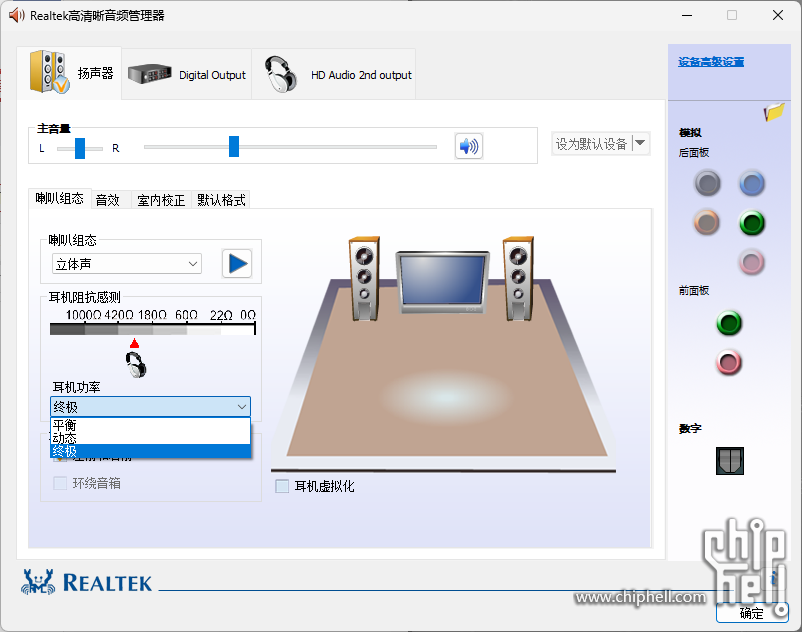Click the digital optical port icon
The width and height of the screenshot is (802, 632).
(x=729, y=460)
